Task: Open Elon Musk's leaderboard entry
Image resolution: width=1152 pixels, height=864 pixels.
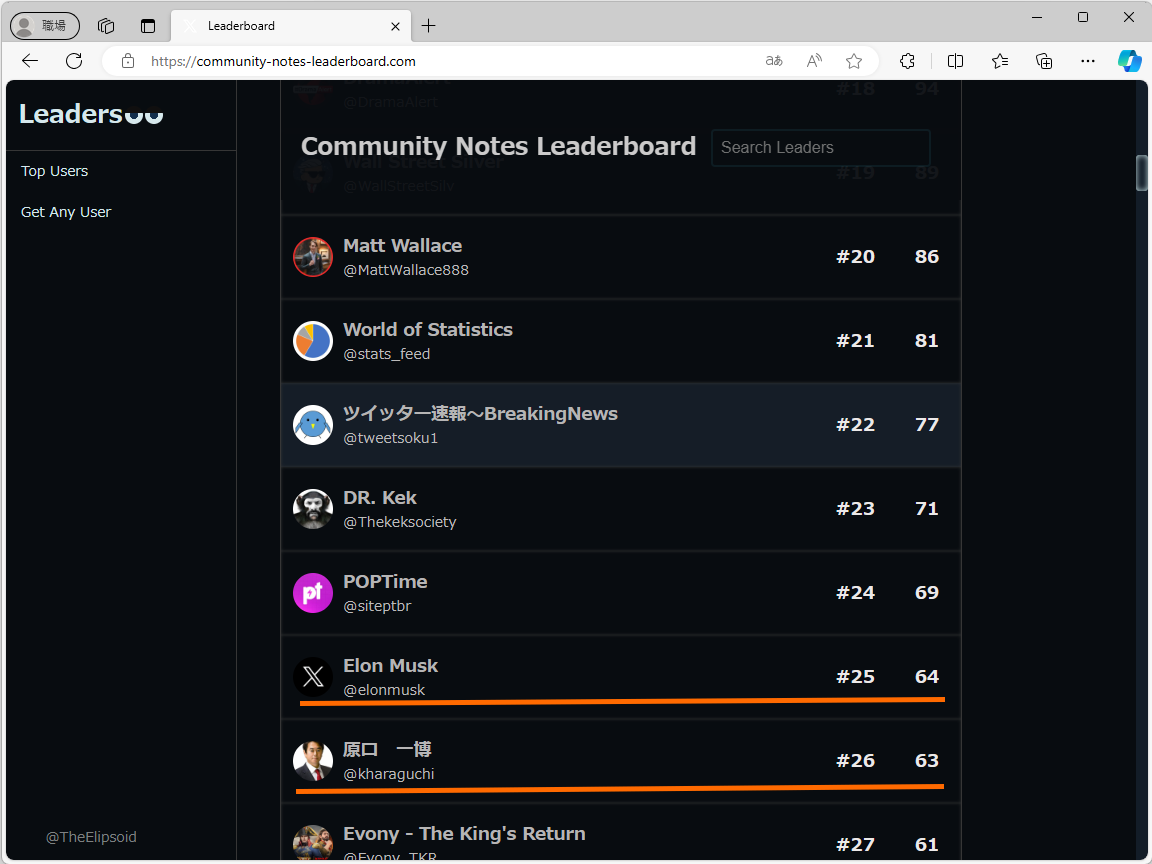Action: (391, 666)
